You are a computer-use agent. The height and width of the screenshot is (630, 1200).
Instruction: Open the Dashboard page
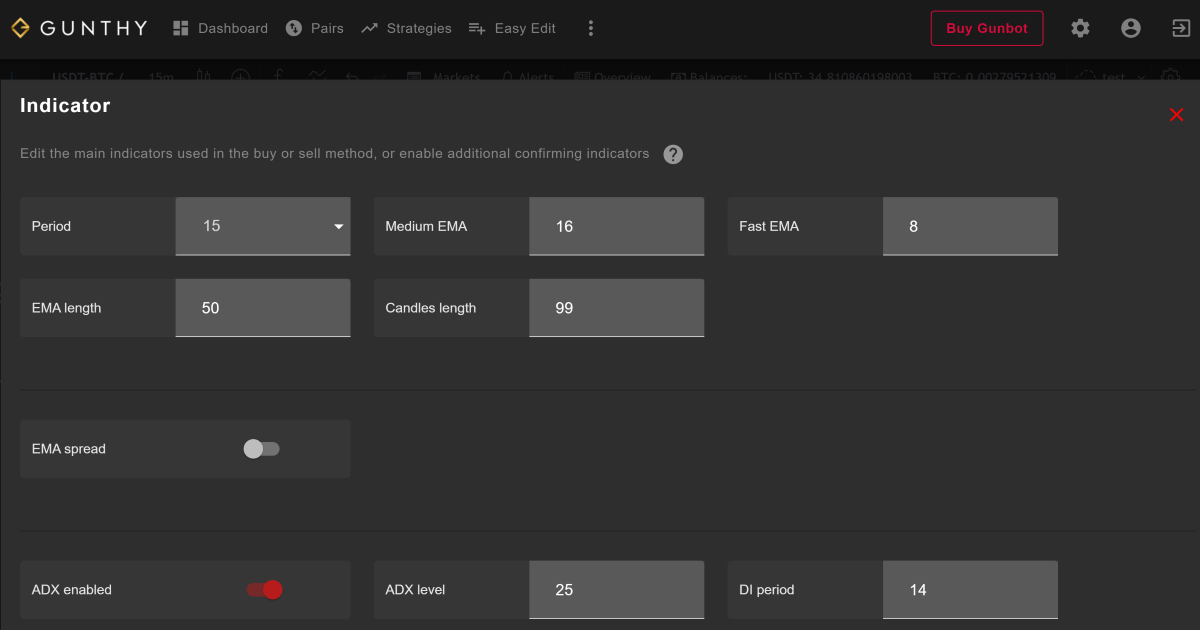click(x=220, y=28)
